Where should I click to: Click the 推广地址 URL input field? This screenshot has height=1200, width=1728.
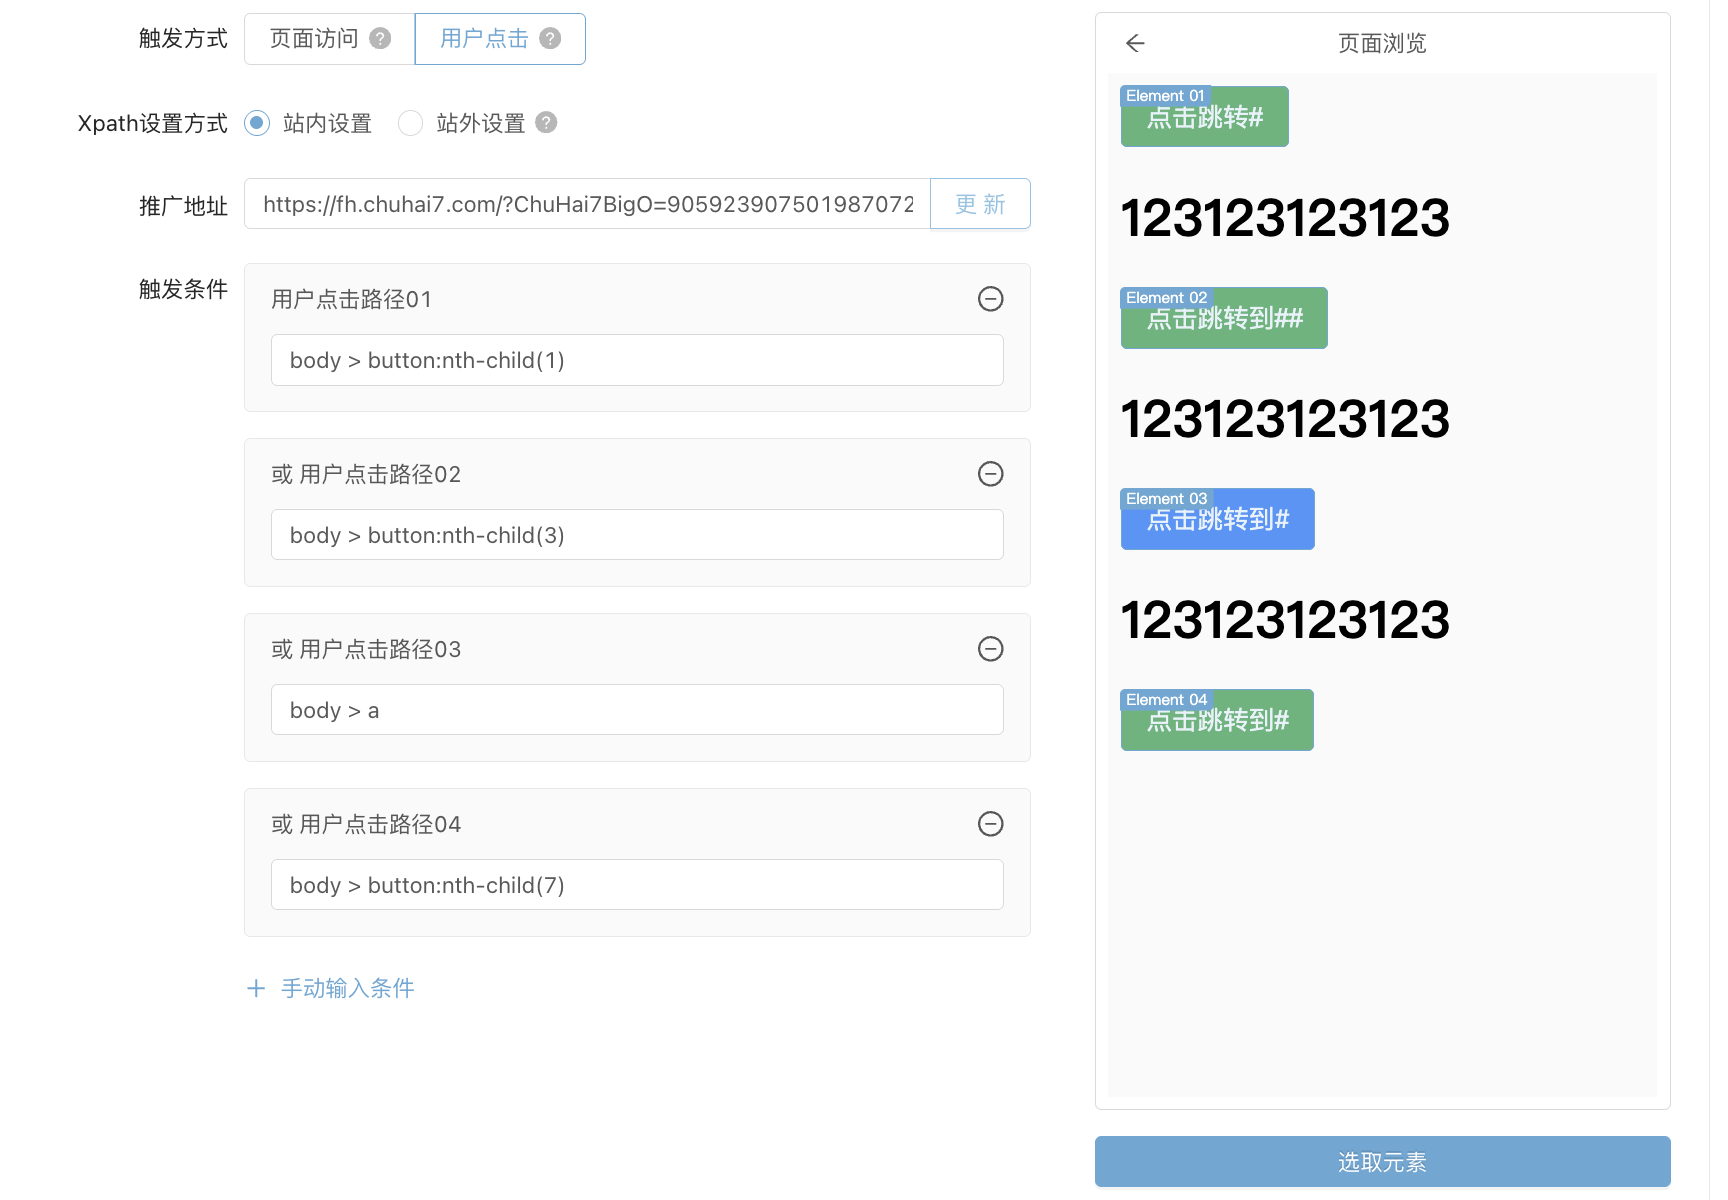tap(587, 204)
